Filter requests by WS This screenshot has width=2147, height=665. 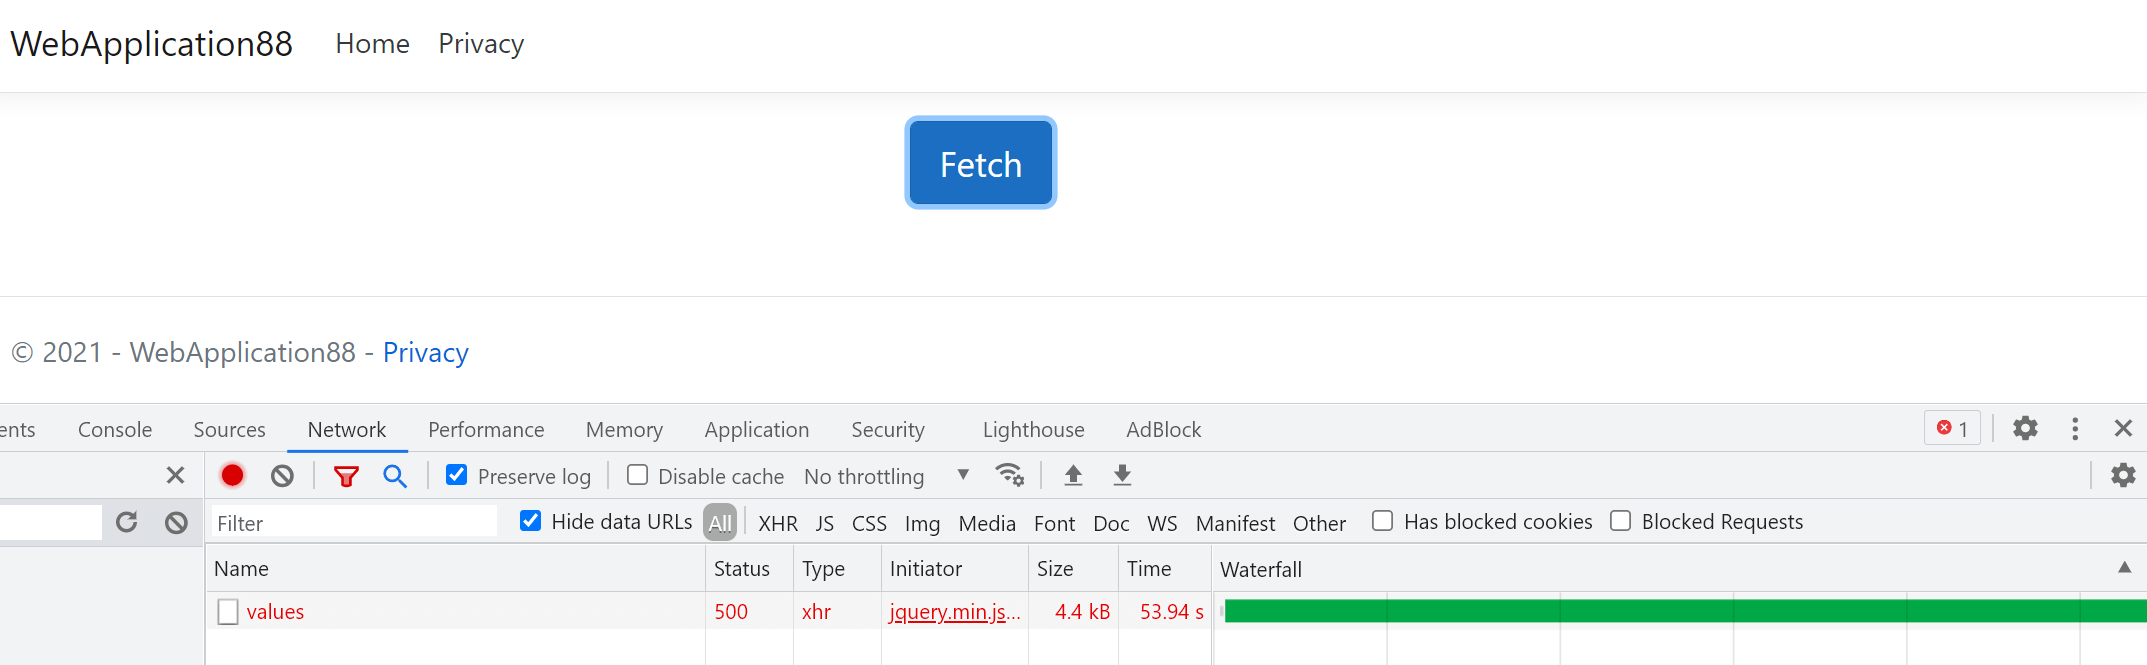[x=1162, y=523]
